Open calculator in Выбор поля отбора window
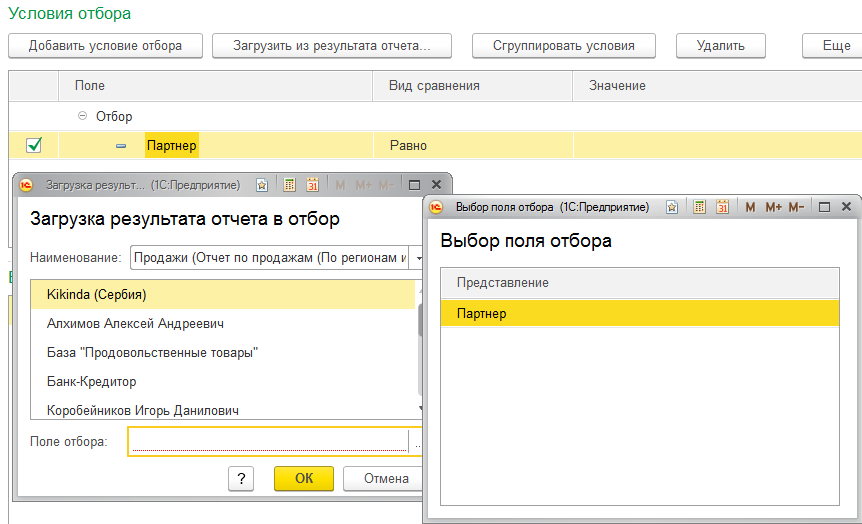The height and width of the screenshot is (524, 862). [x=699, y=207]
